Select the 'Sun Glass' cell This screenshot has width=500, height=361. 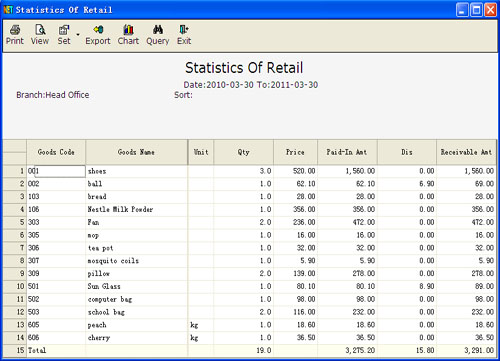[137, 286]
